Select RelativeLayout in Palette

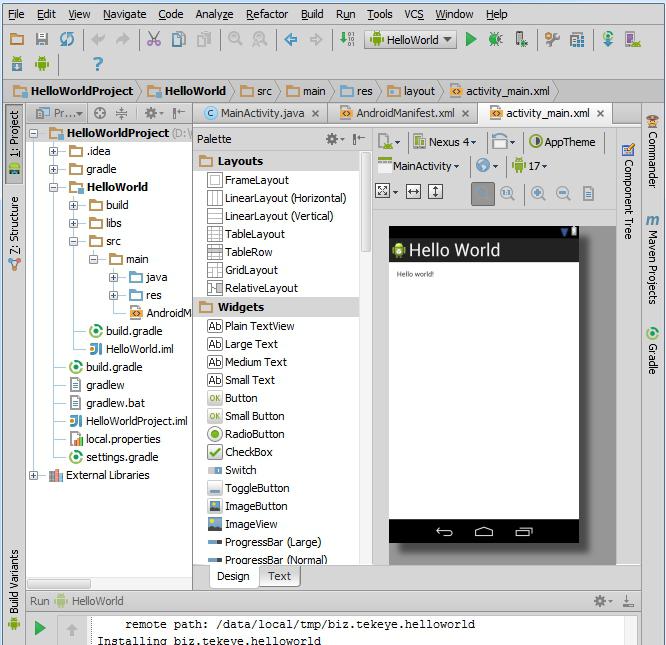(x=261, y=288)
